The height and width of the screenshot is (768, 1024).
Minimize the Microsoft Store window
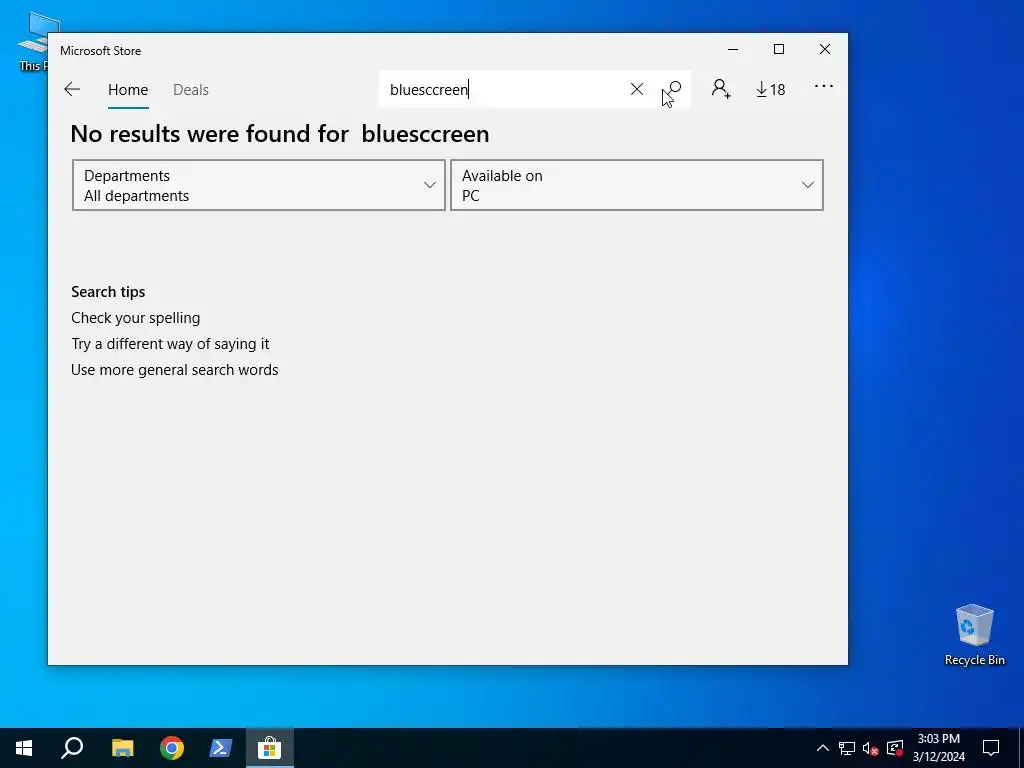coord(733,50)
